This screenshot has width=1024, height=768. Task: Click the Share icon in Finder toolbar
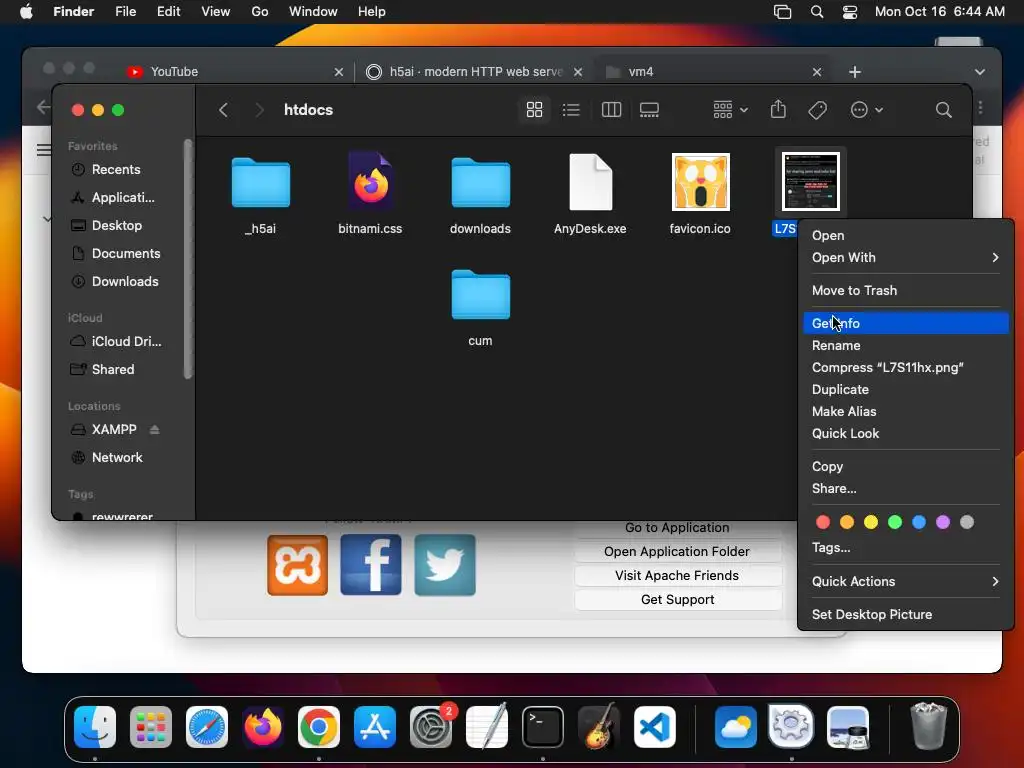coord(778,109)
